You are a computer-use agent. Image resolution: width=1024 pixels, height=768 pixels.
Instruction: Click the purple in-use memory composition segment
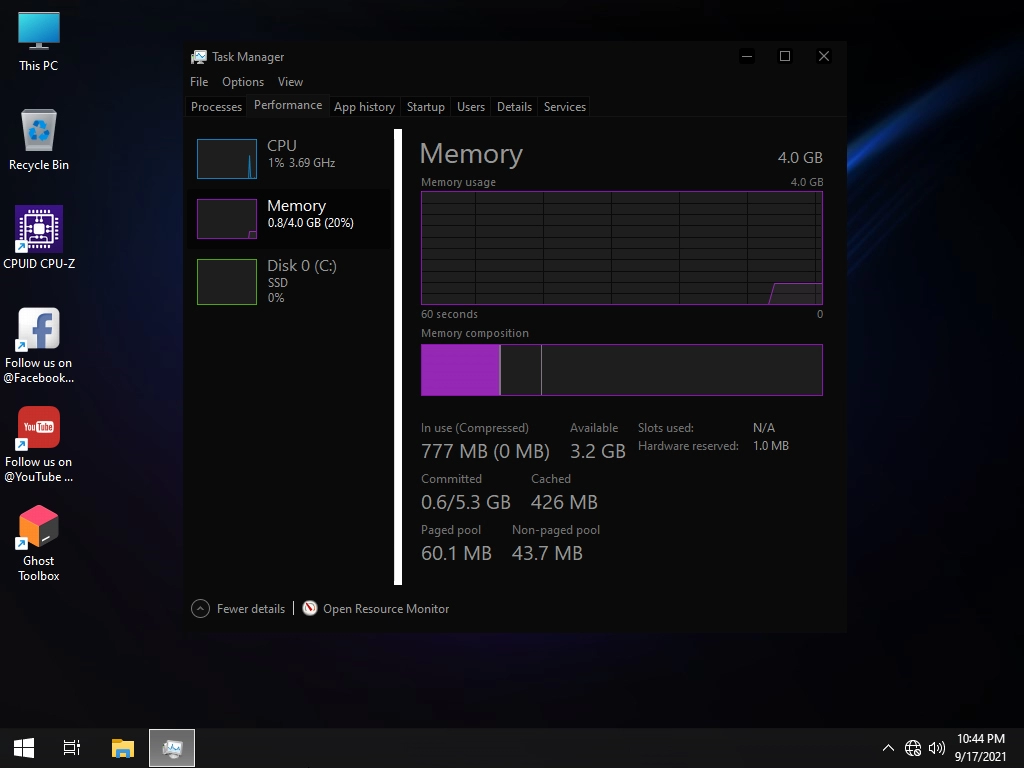pyautogui.click(x=460, y=370)
